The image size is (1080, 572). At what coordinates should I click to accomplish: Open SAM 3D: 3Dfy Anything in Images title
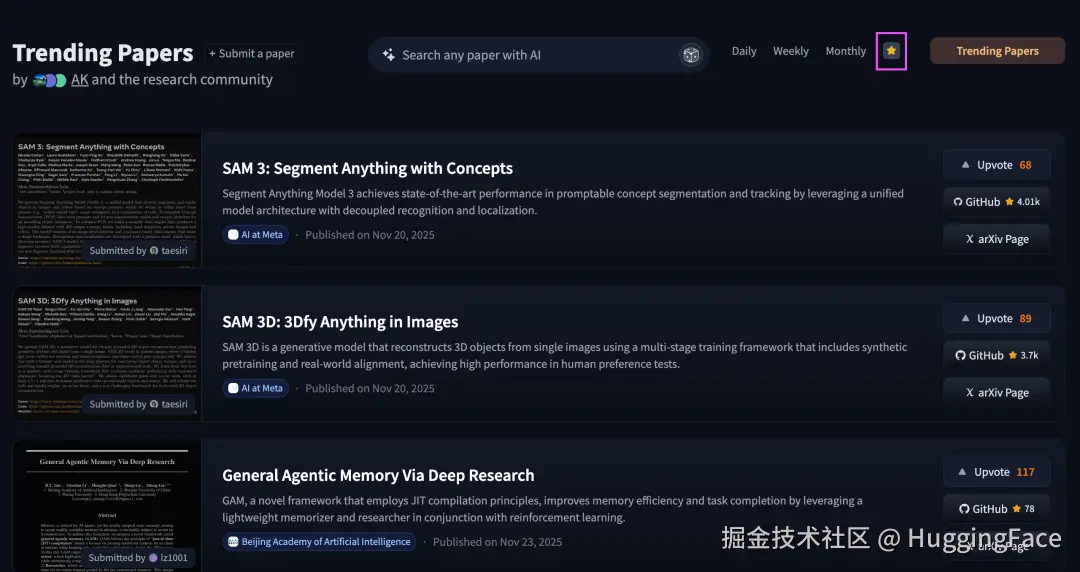click(340, 322)
